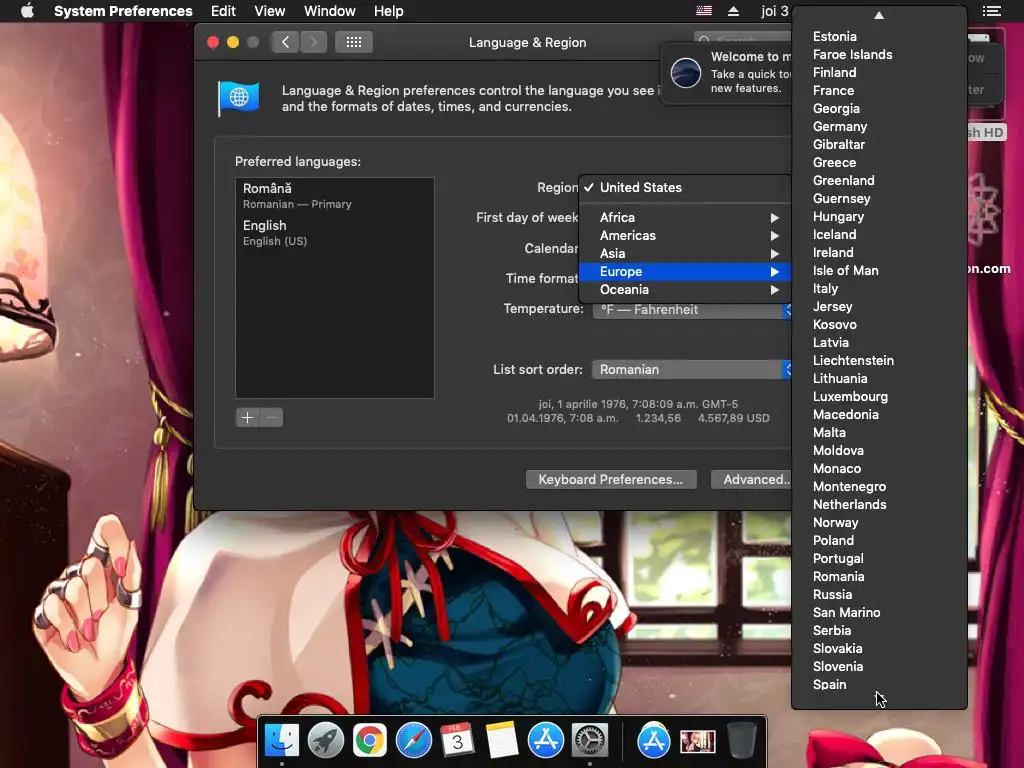Launch Google Chrome from the Dock
Viewport: 1024px width, 768px height.
point(370,741)
